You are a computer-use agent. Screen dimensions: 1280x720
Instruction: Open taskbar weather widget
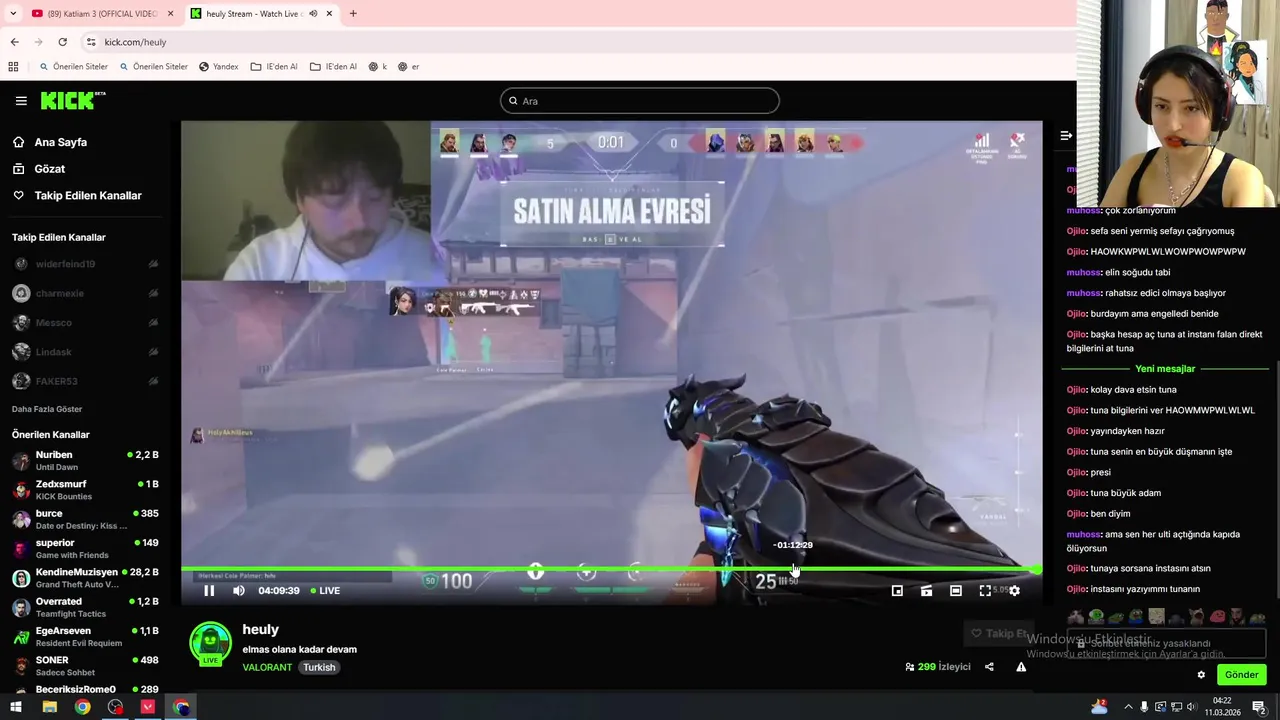point(1099,707)
